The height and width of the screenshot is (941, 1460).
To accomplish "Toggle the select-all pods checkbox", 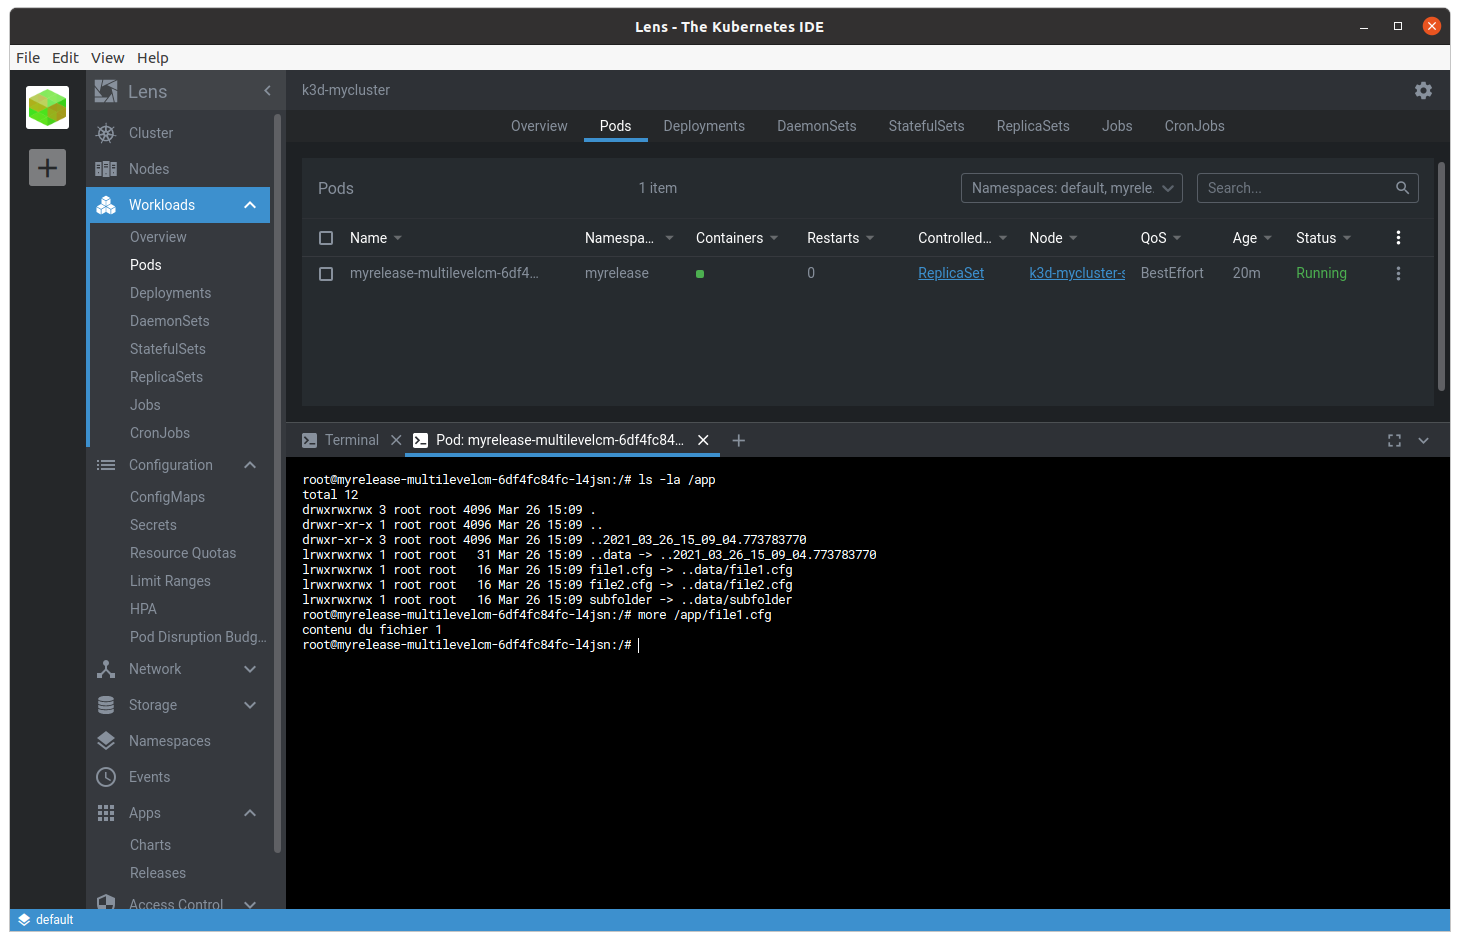I will 326,238.
